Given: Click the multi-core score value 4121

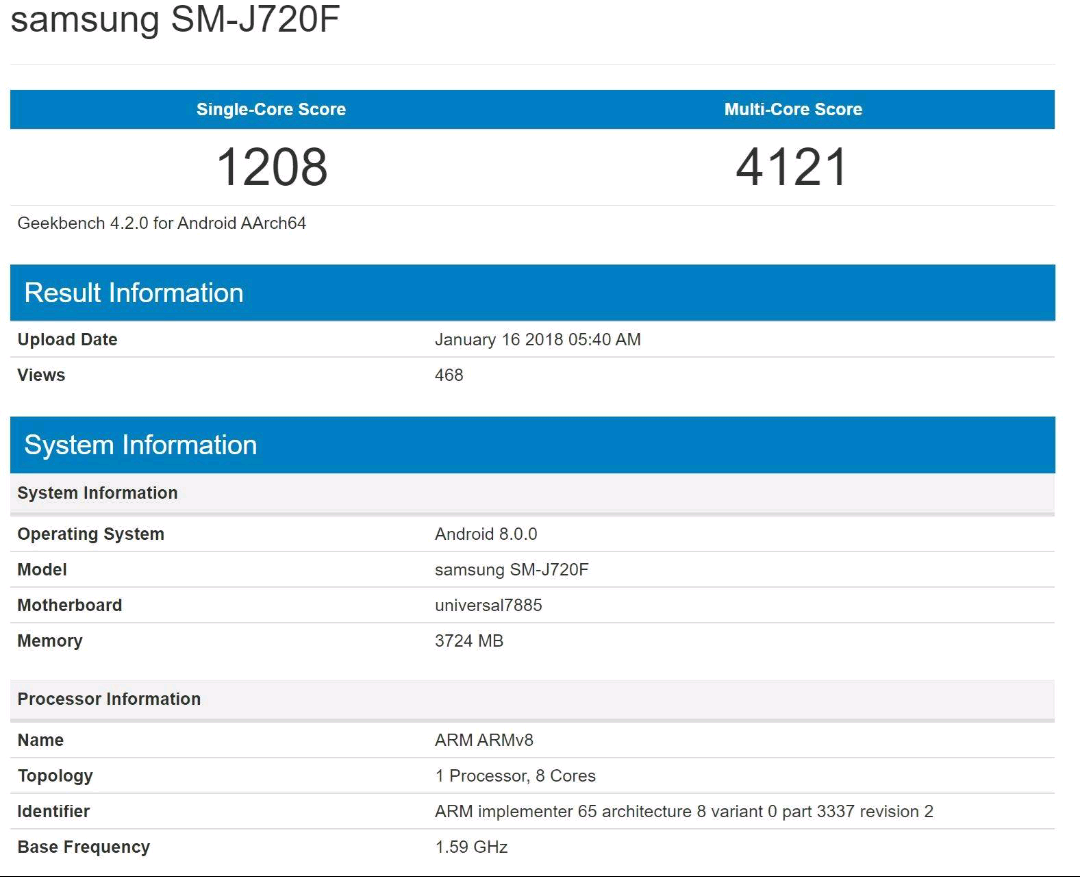Looking at the screenshot, I should 792,167.
